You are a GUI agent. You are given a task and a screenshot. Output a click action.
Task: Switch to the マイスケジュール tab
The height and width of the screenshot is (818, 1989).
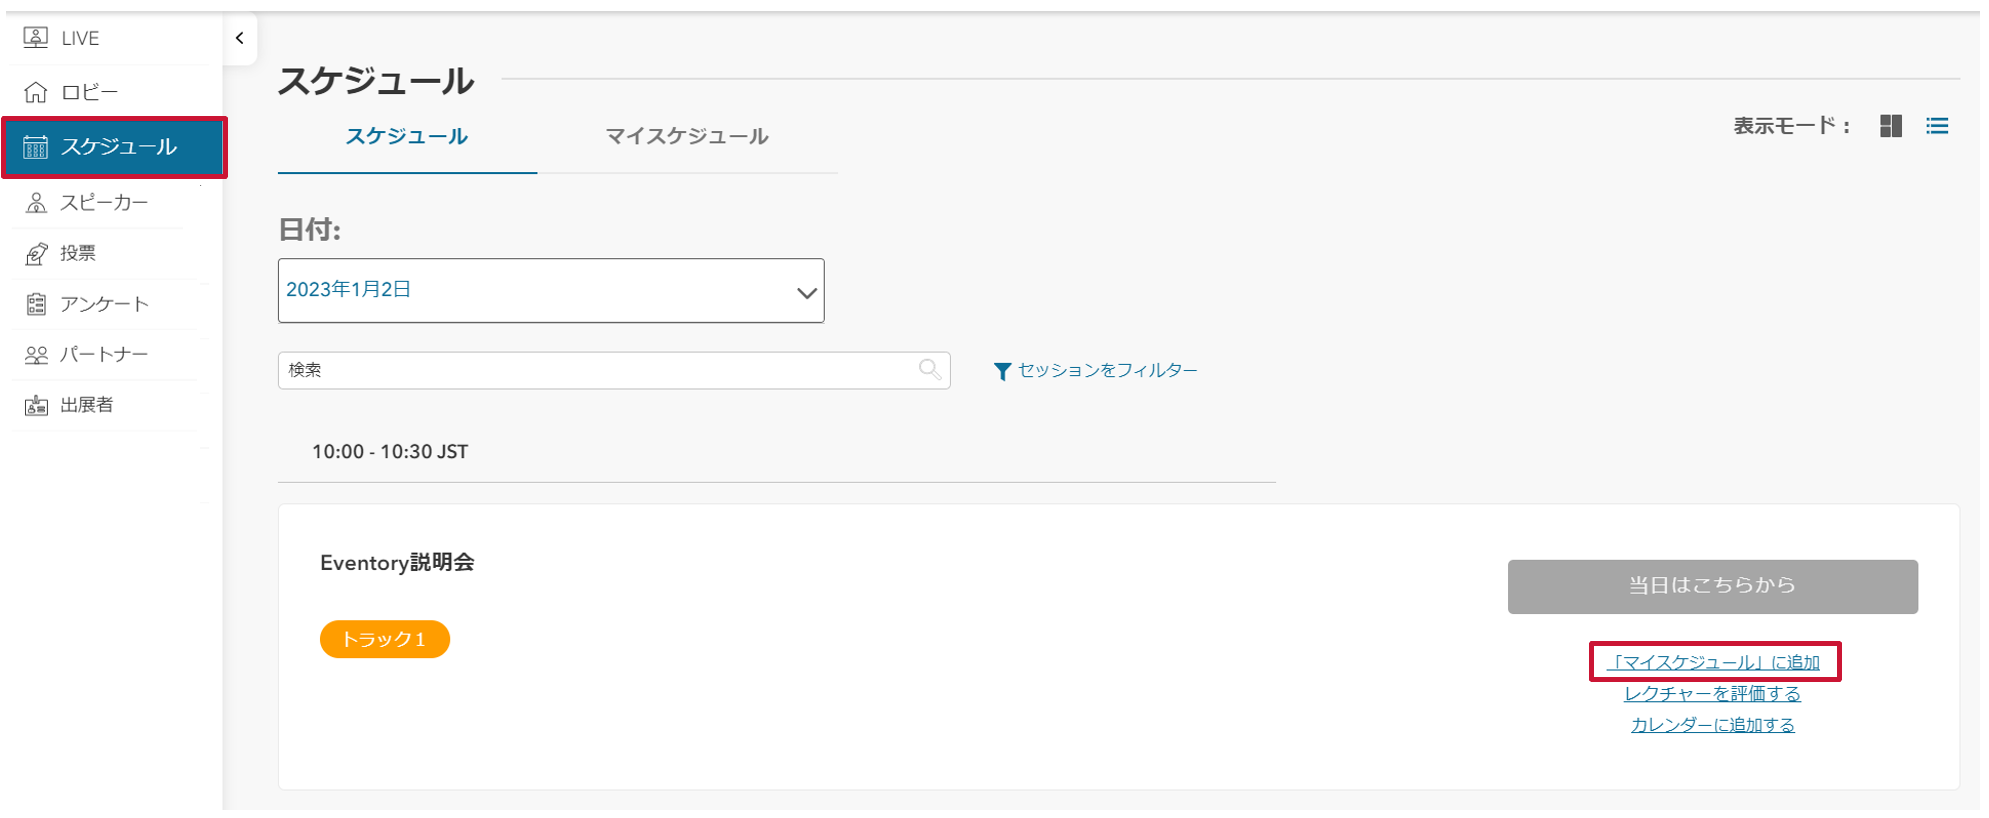coord(687,137)
